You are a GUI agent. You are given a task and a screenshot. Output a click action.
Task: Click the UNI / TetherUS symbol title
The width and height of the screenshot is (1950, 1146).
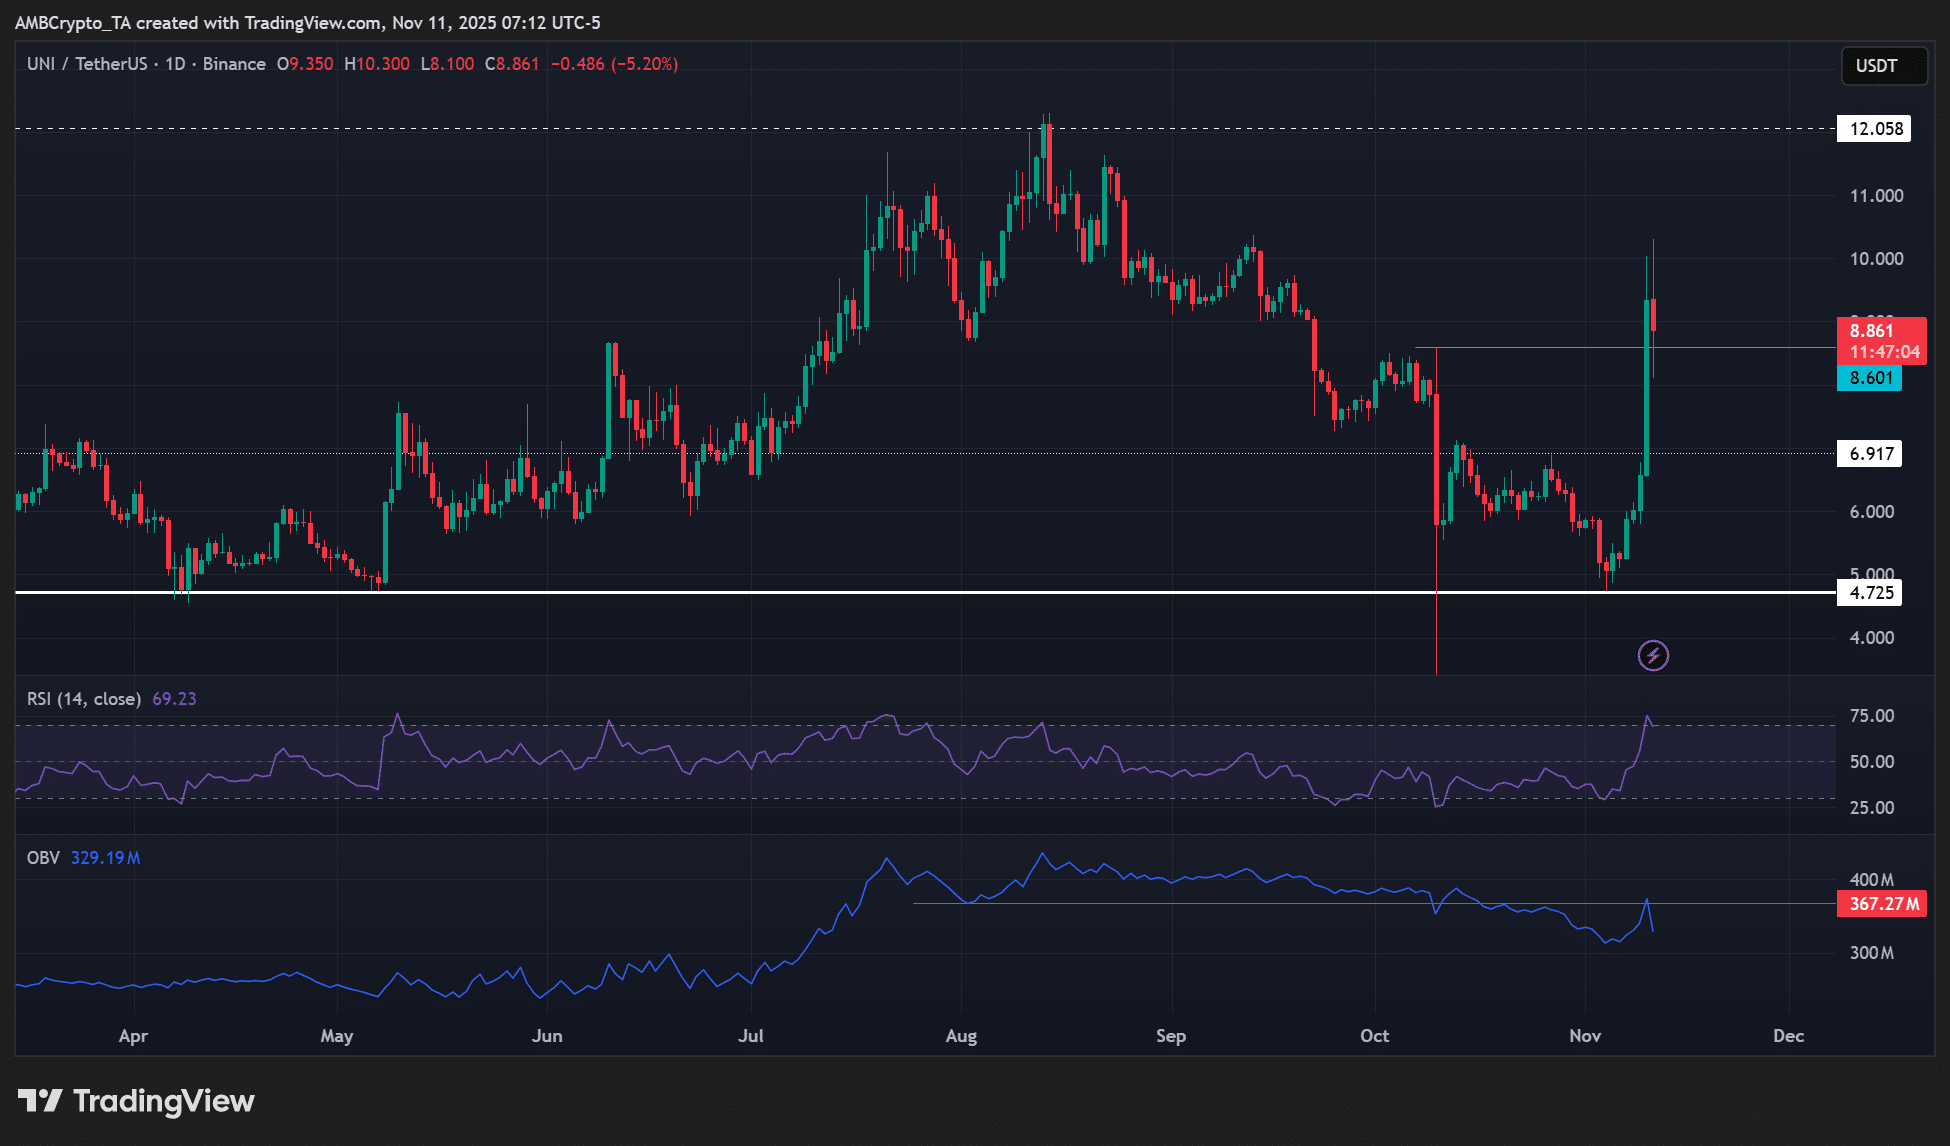(x=86, y=64)
